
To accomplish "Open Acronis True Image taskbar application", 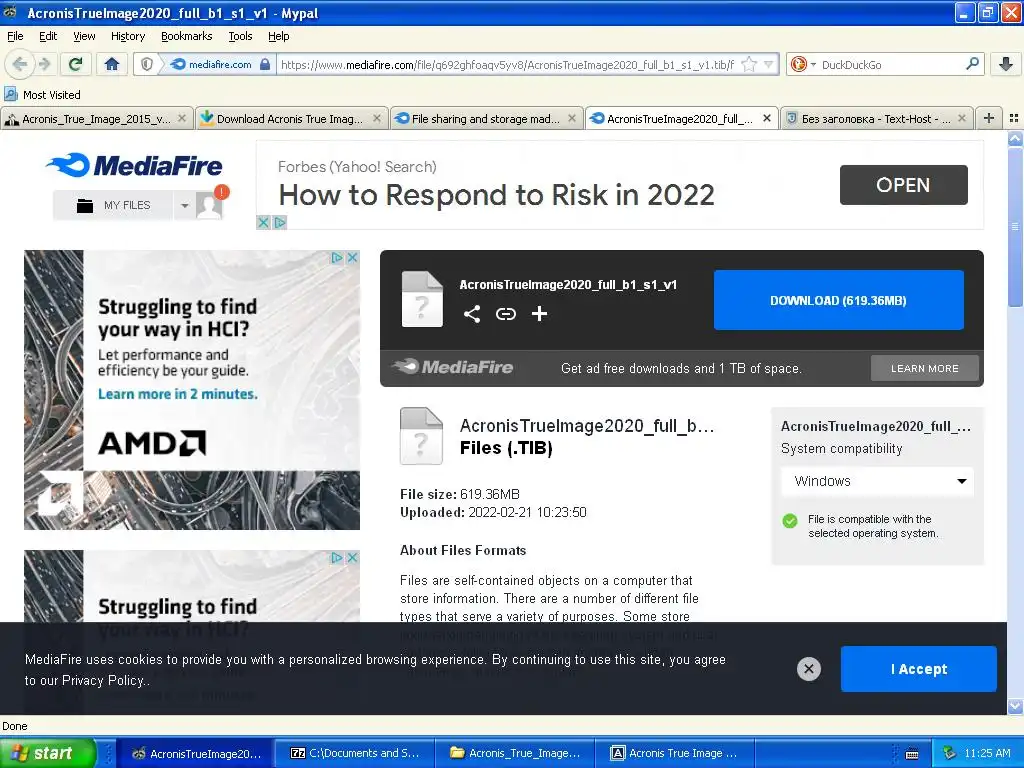I will point(674,753).
